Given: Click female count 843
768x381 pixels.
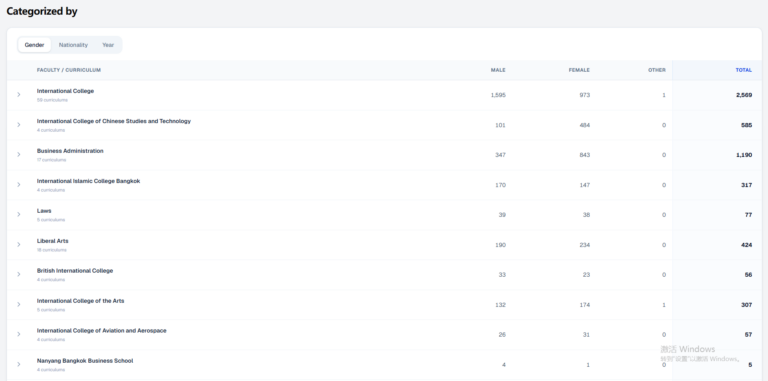Looking at the screenshot, I should click(x=585, y=155).
